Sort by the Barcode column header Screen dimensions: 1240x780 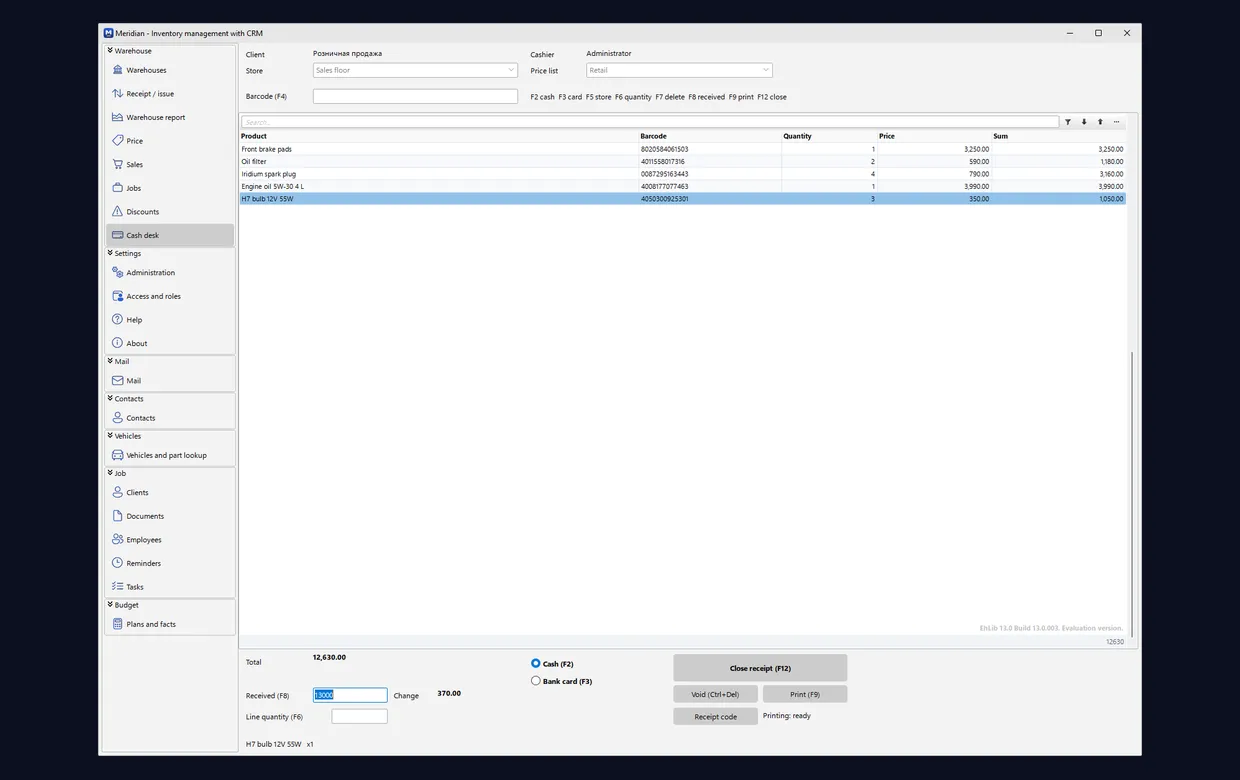(x=710, y=136)
